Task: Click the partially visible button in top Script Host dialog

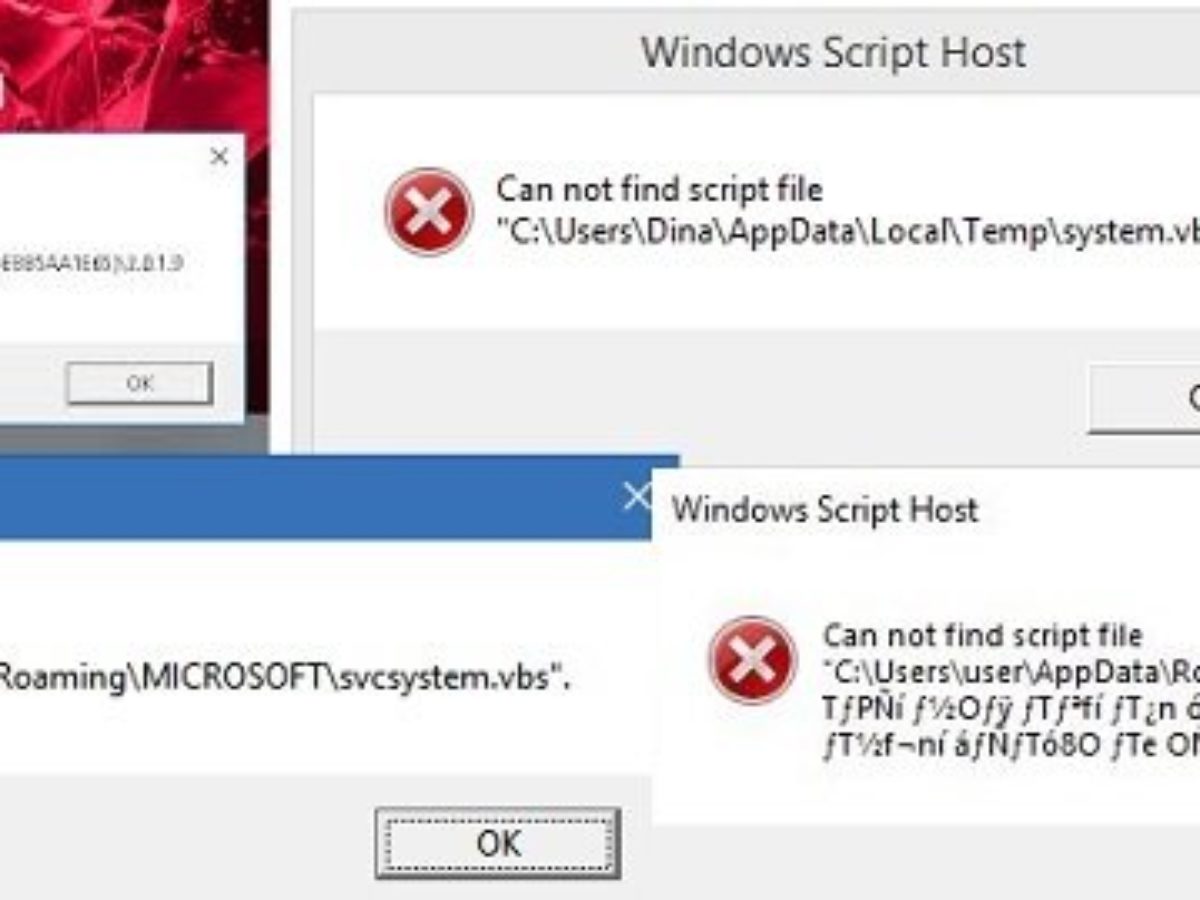Action: [1145, 398]
